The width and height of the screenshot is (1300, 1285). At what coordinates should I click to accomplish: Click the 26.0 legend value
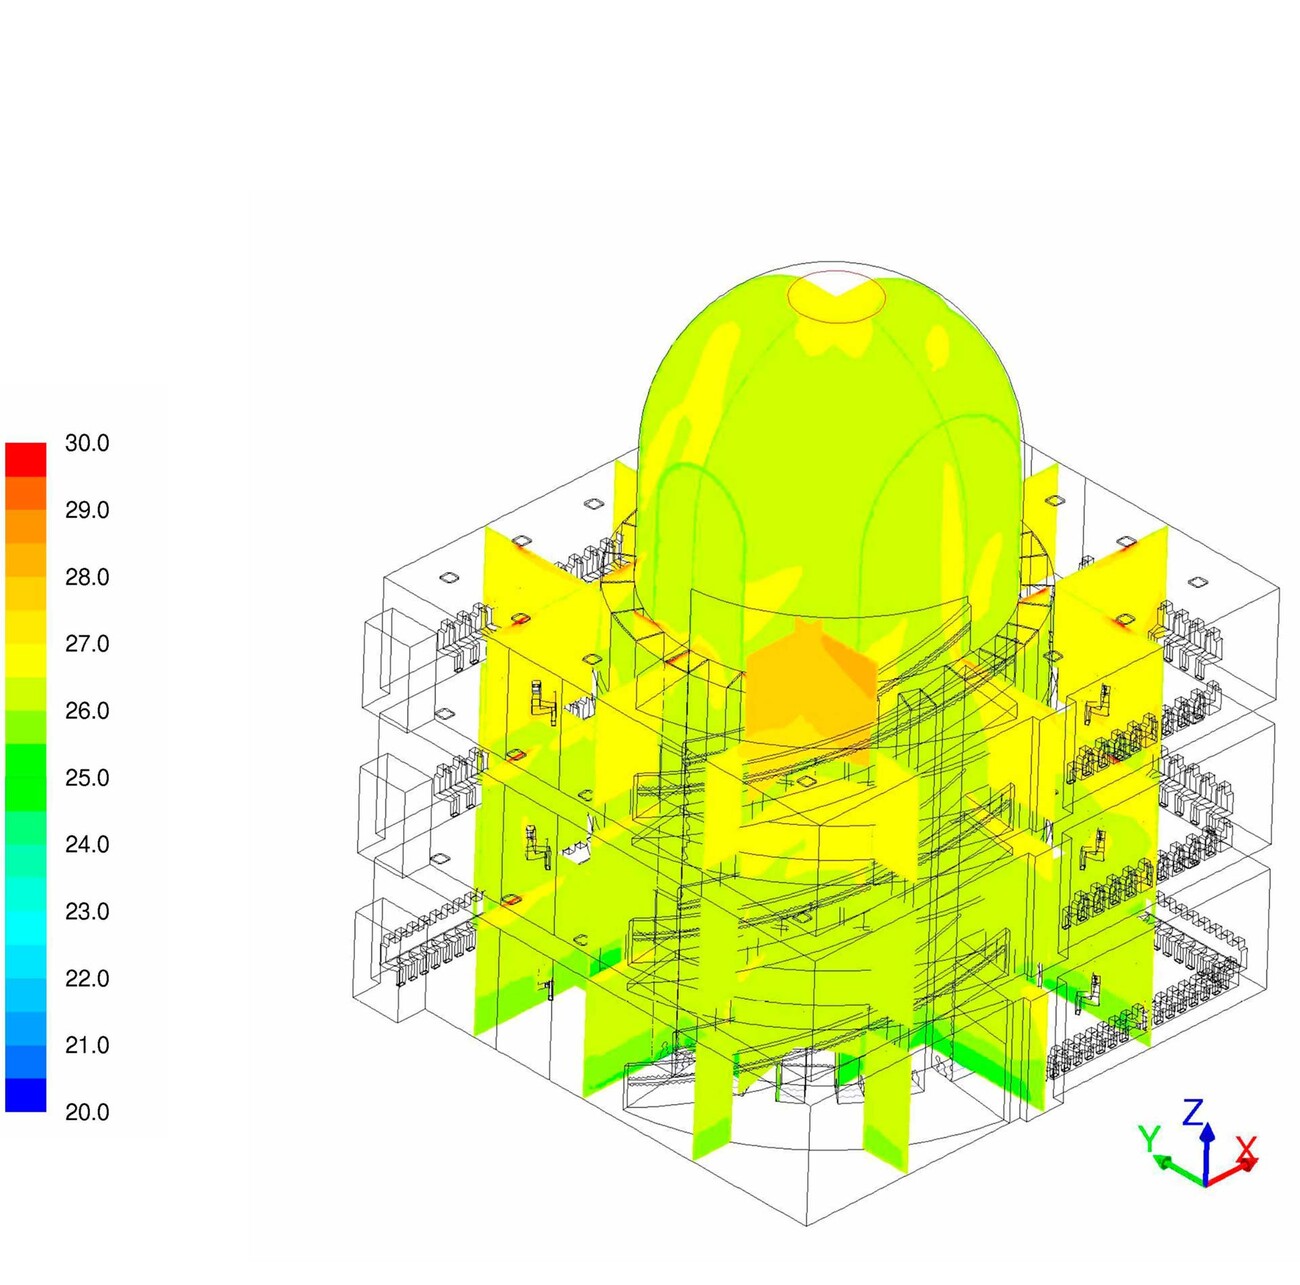(x=87, y=711)
